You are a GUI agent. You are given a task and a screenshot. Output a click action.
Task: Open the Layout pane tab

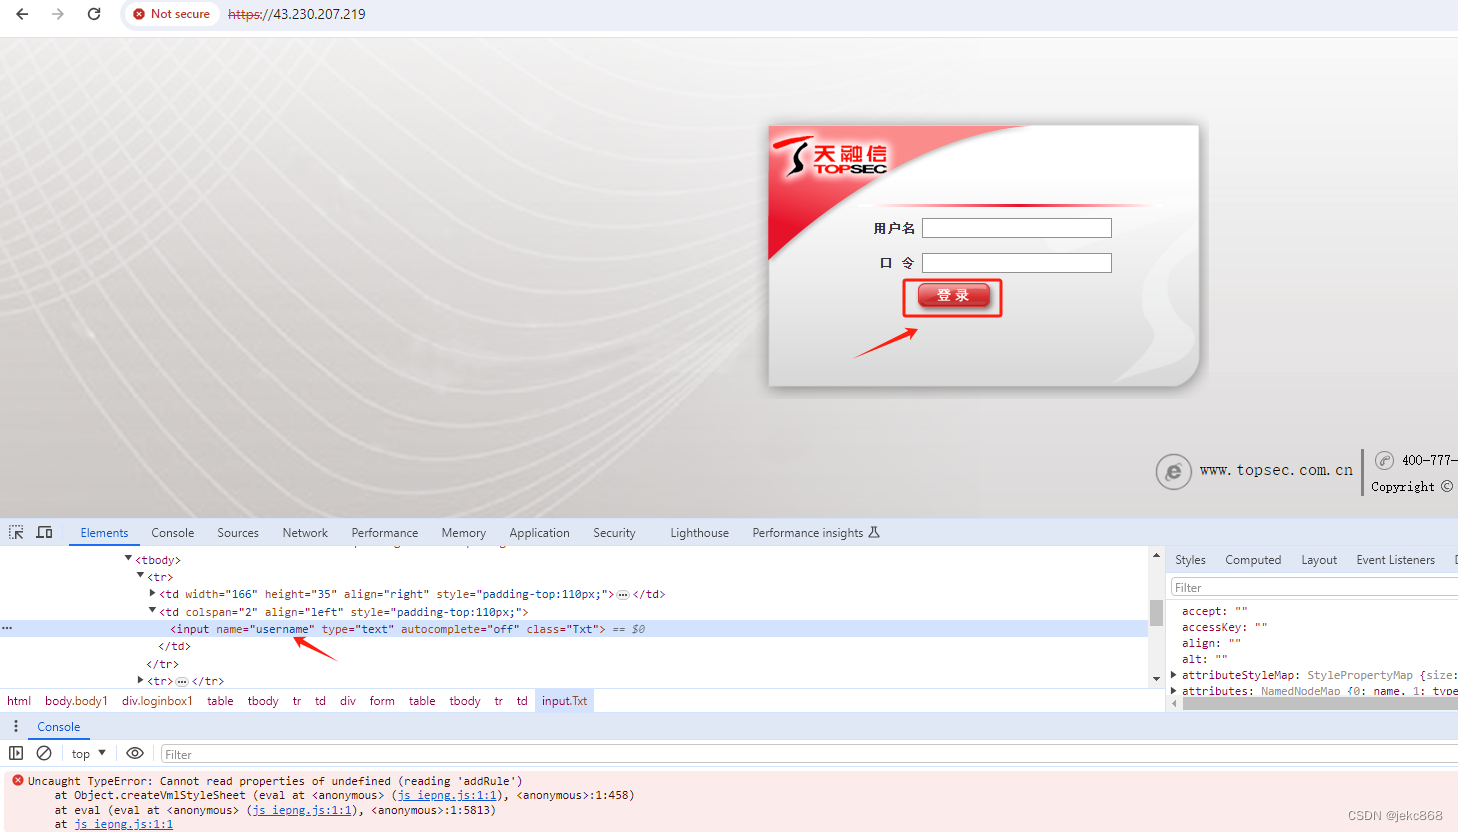coord(1319,560)
